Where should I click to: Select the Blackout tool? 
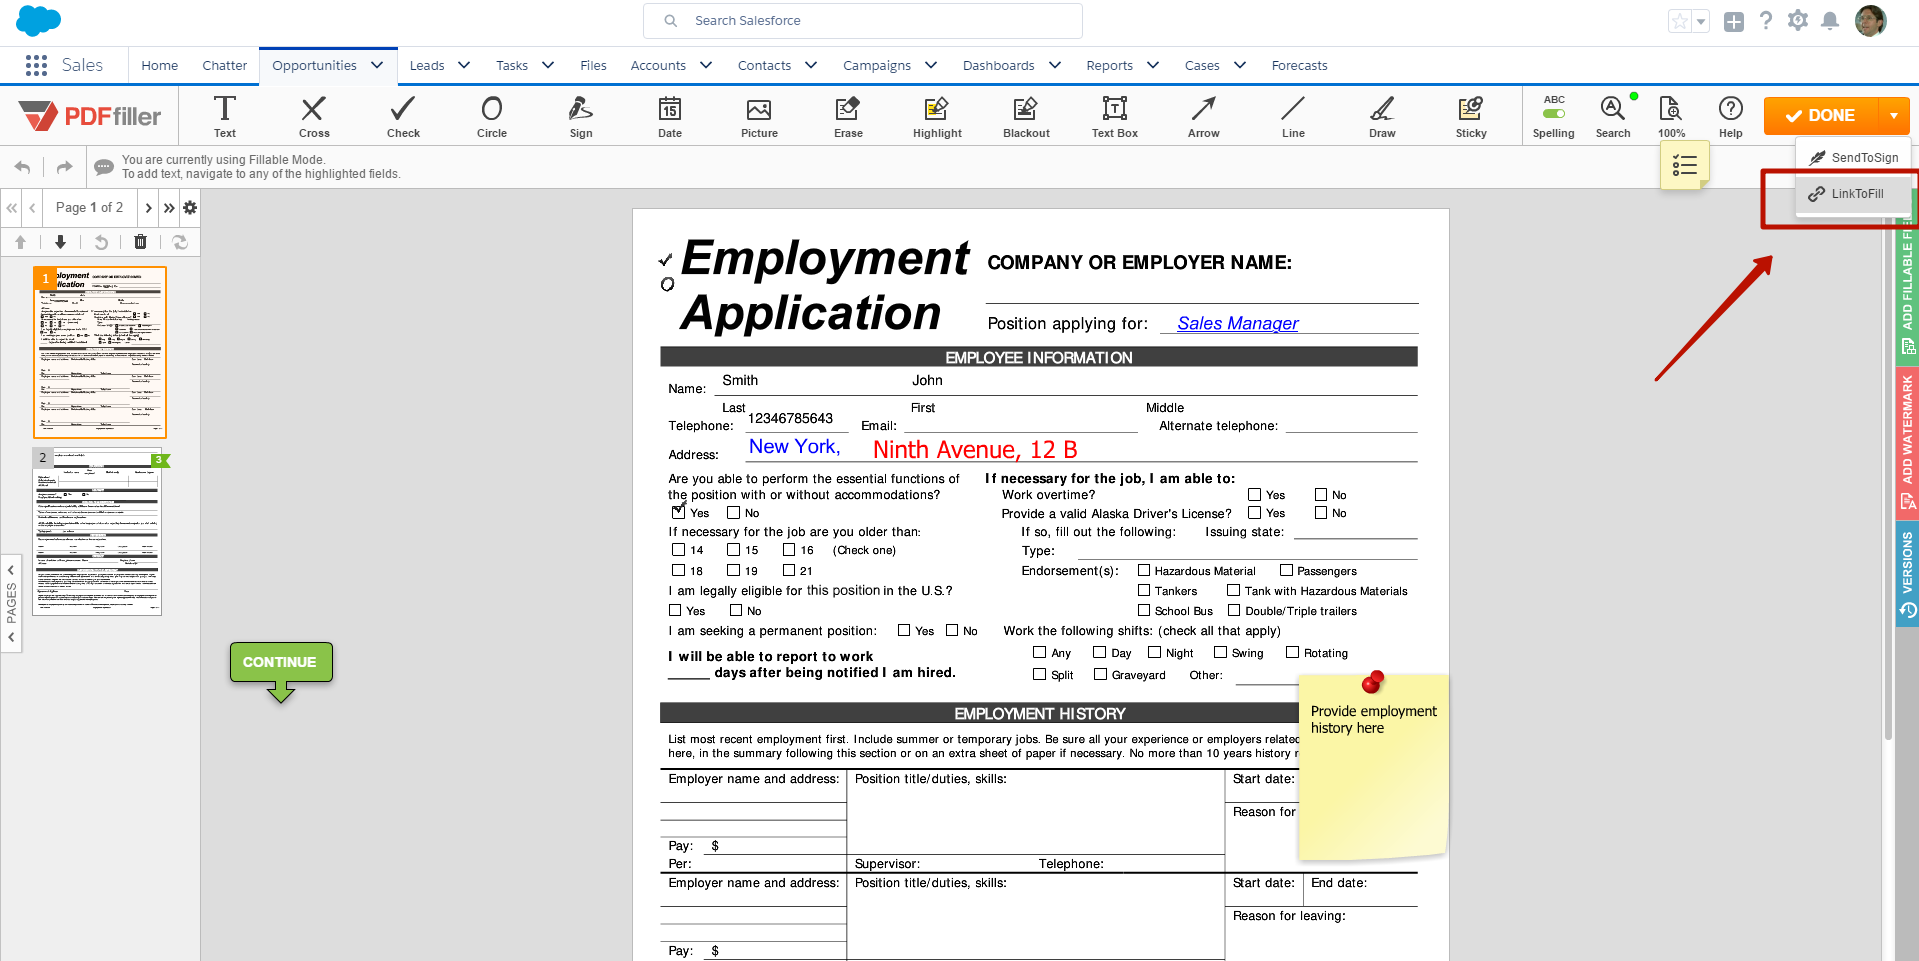(x=1026, y=116)
